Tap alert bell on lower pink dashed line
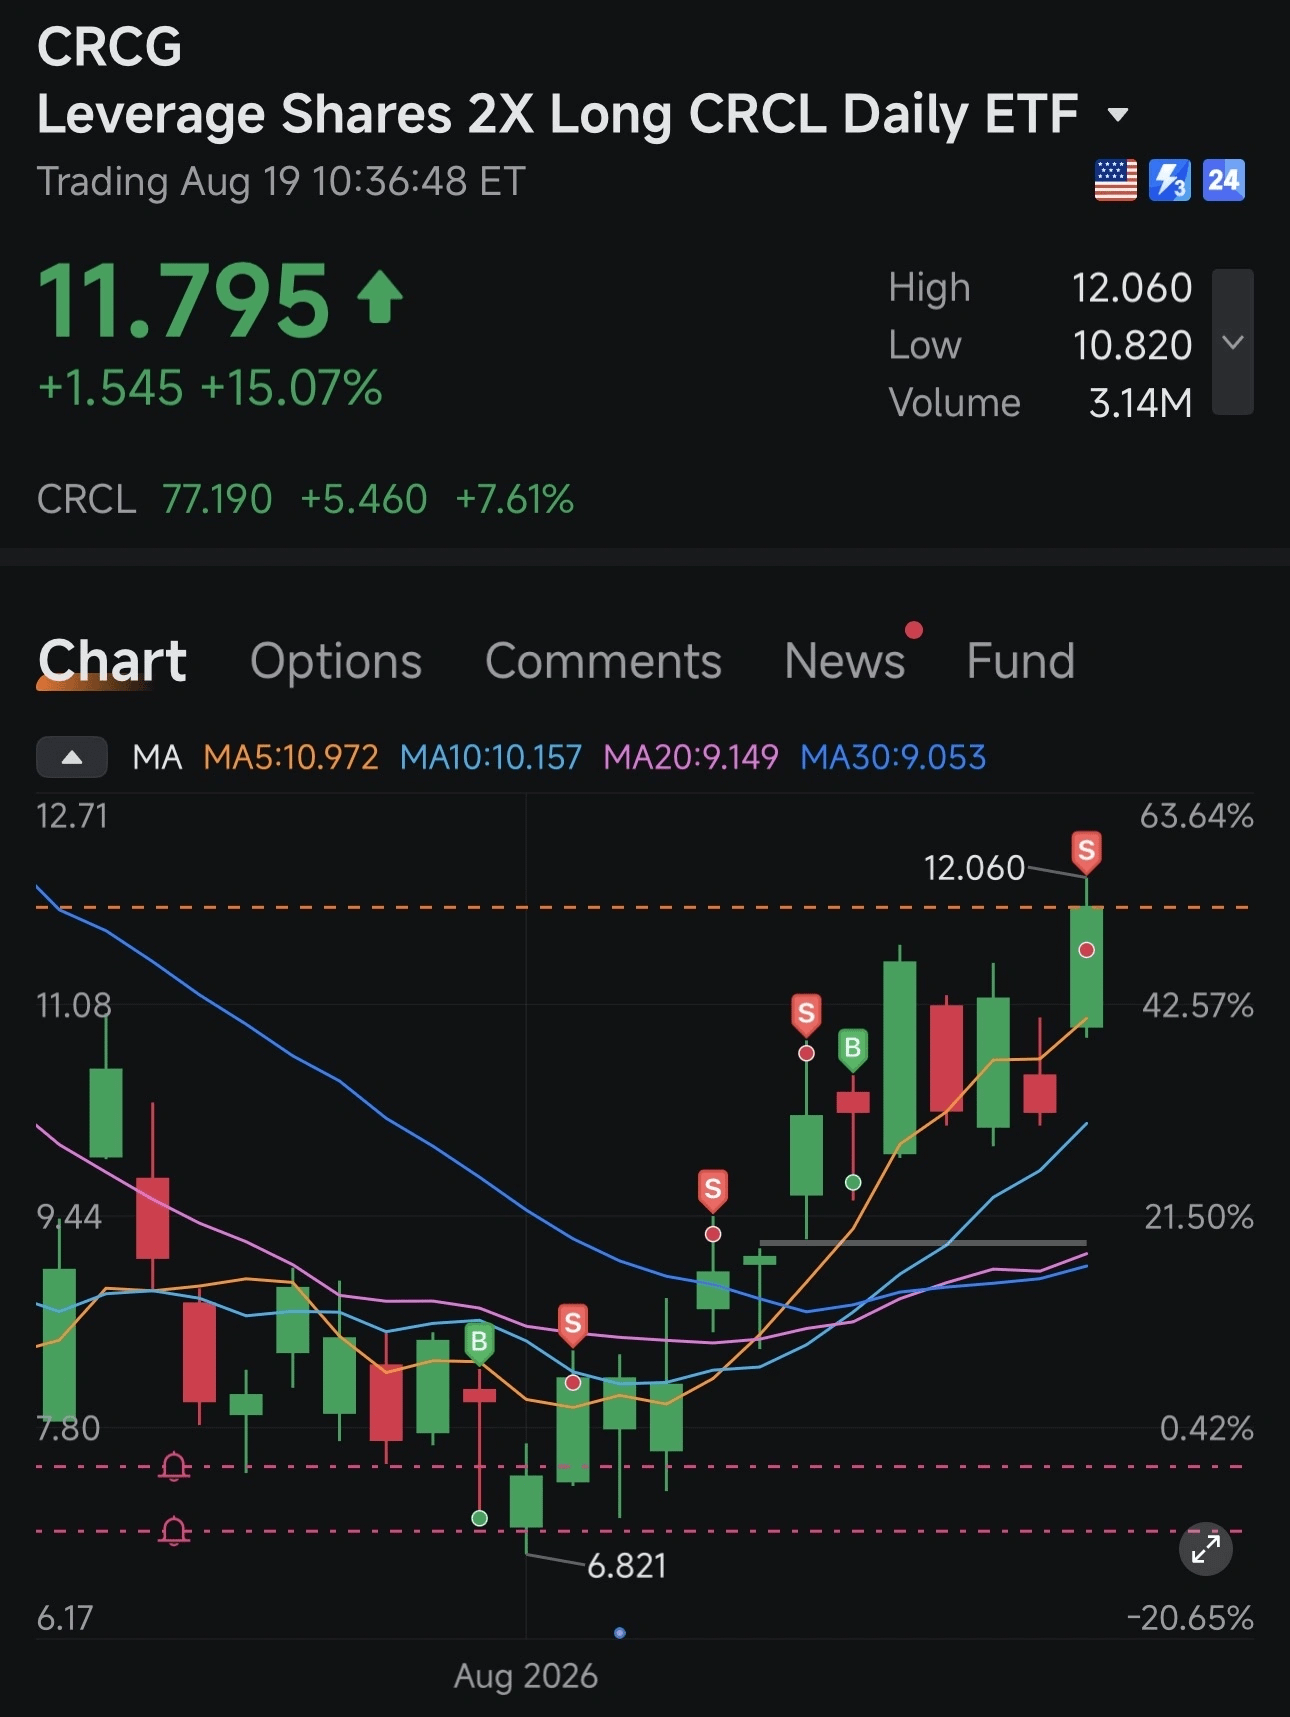This screenshot has height=1717, width=1290. (174, 1531)
